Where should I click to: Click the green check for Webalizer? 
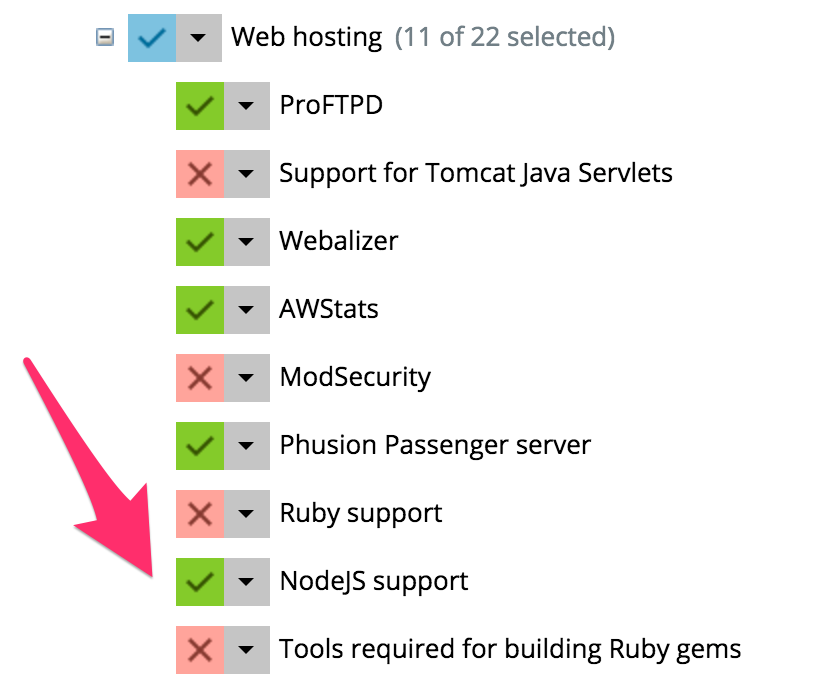(200, 242)
